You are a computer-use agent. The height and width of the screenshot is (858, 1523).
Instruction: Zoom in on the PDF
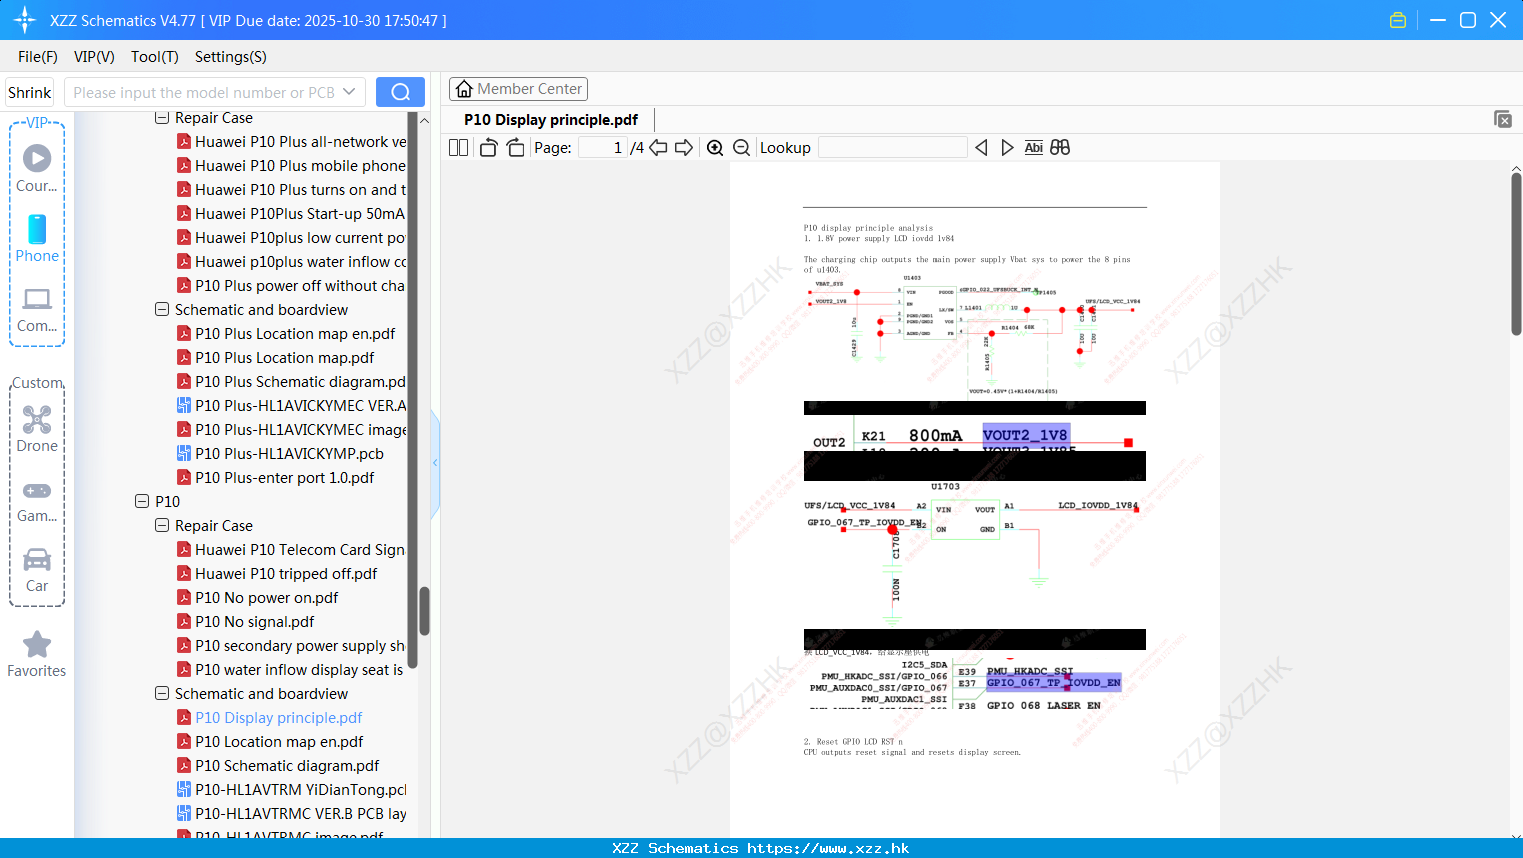[x=715, y=148]
